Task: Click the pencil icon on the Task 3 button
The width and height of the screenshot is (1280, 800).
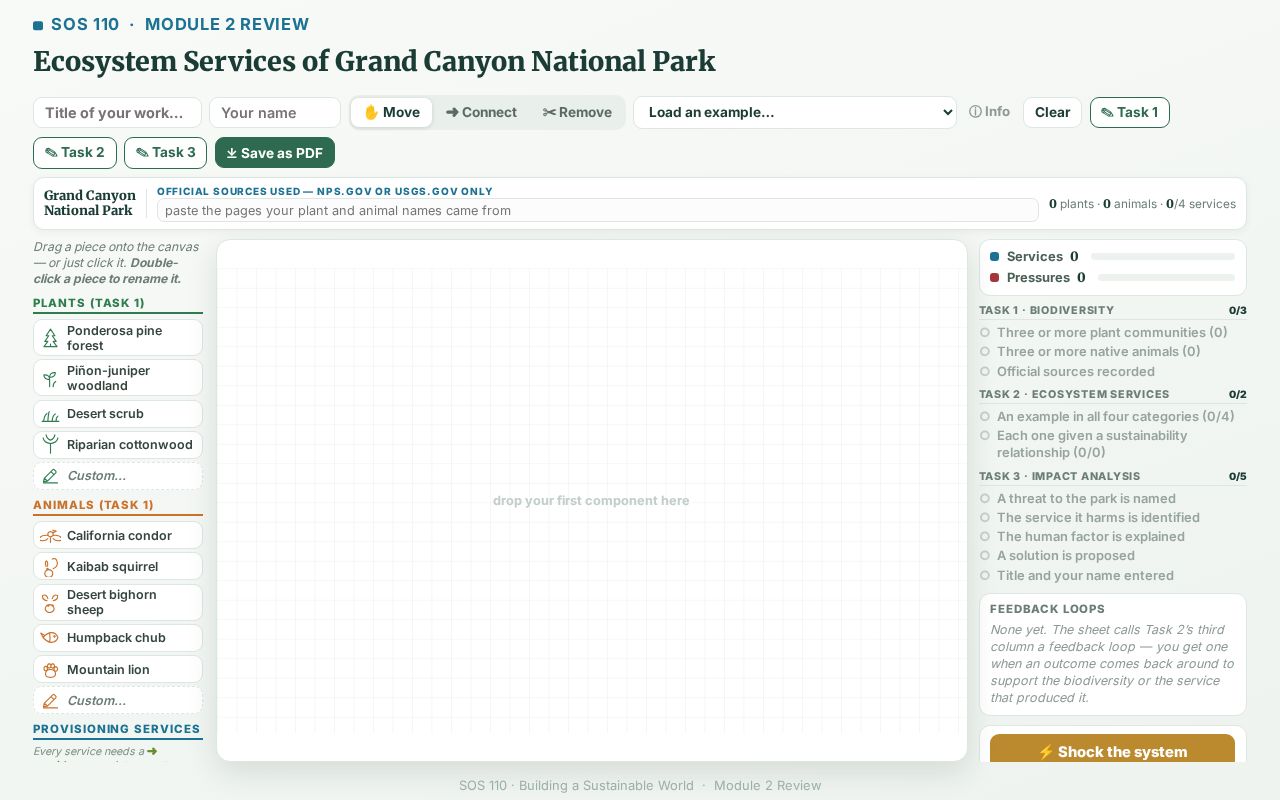Action: pyautogui.click(x=142, y=153)
